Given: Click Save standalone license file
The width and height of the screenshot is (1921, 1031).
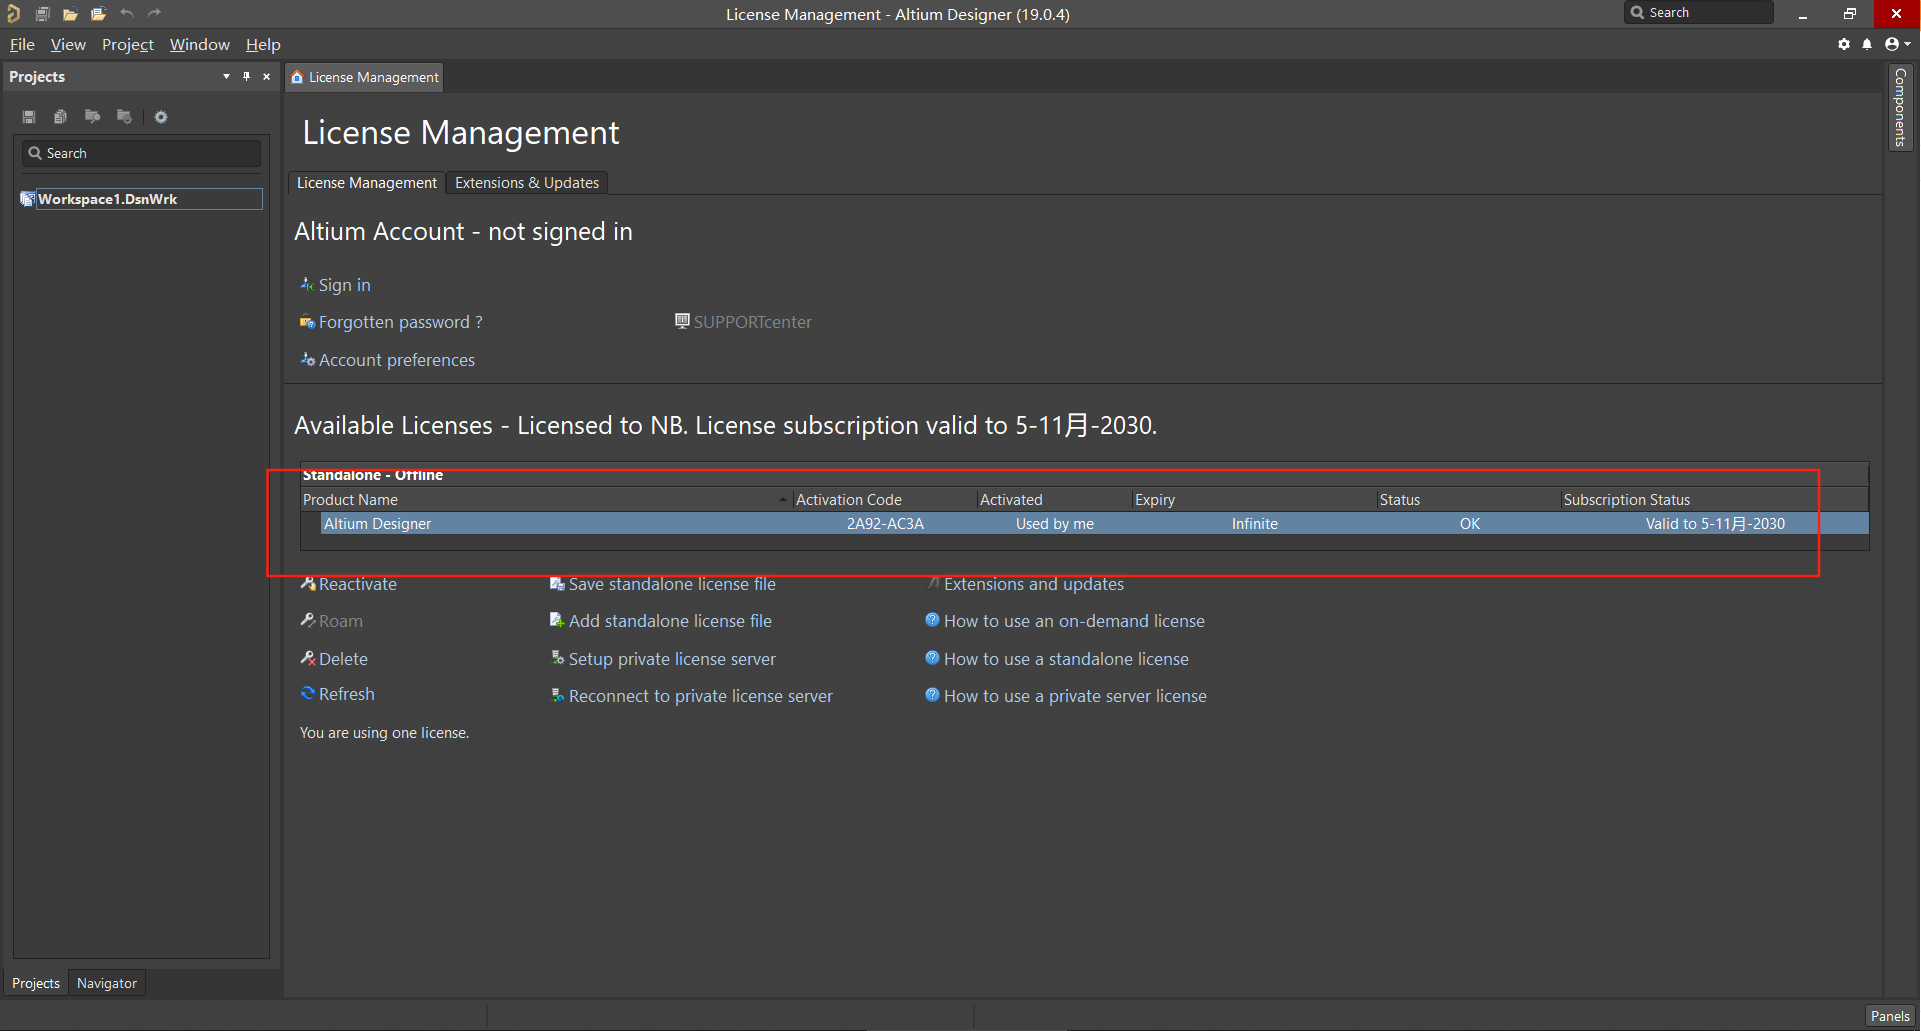Looking at the screenshot, I should (672, 584).
